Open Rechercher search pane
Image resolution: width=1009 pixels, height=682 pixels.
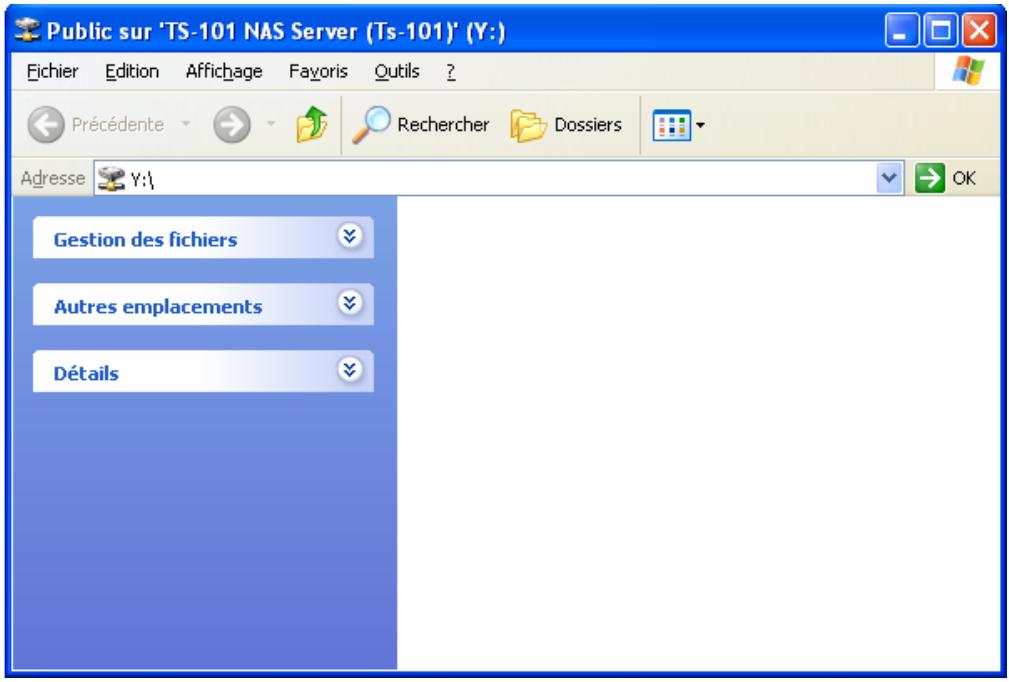coord(421,124)
